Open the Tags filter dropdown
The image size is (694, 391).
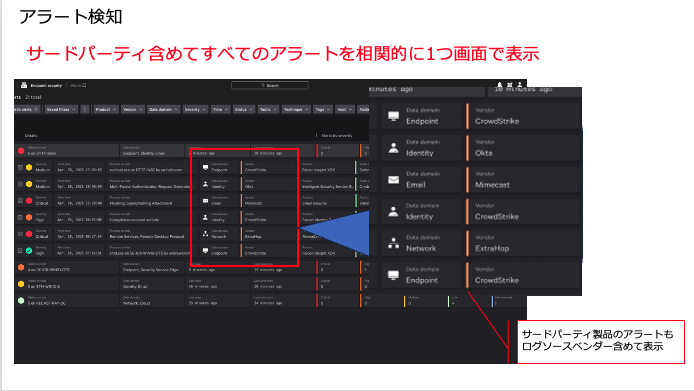pos(323,109)
